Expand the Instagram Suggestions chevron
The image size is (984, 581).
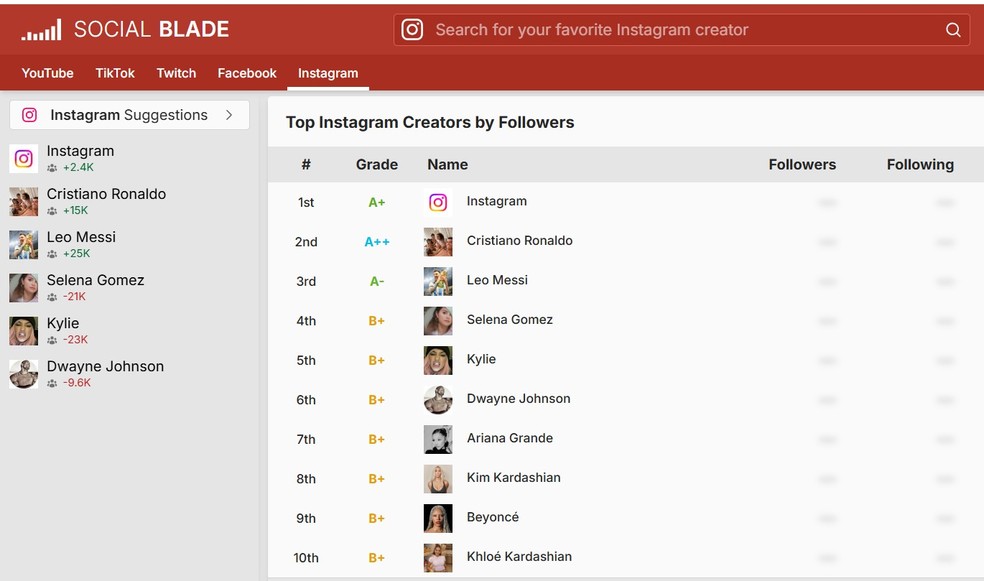coord(229,115)
